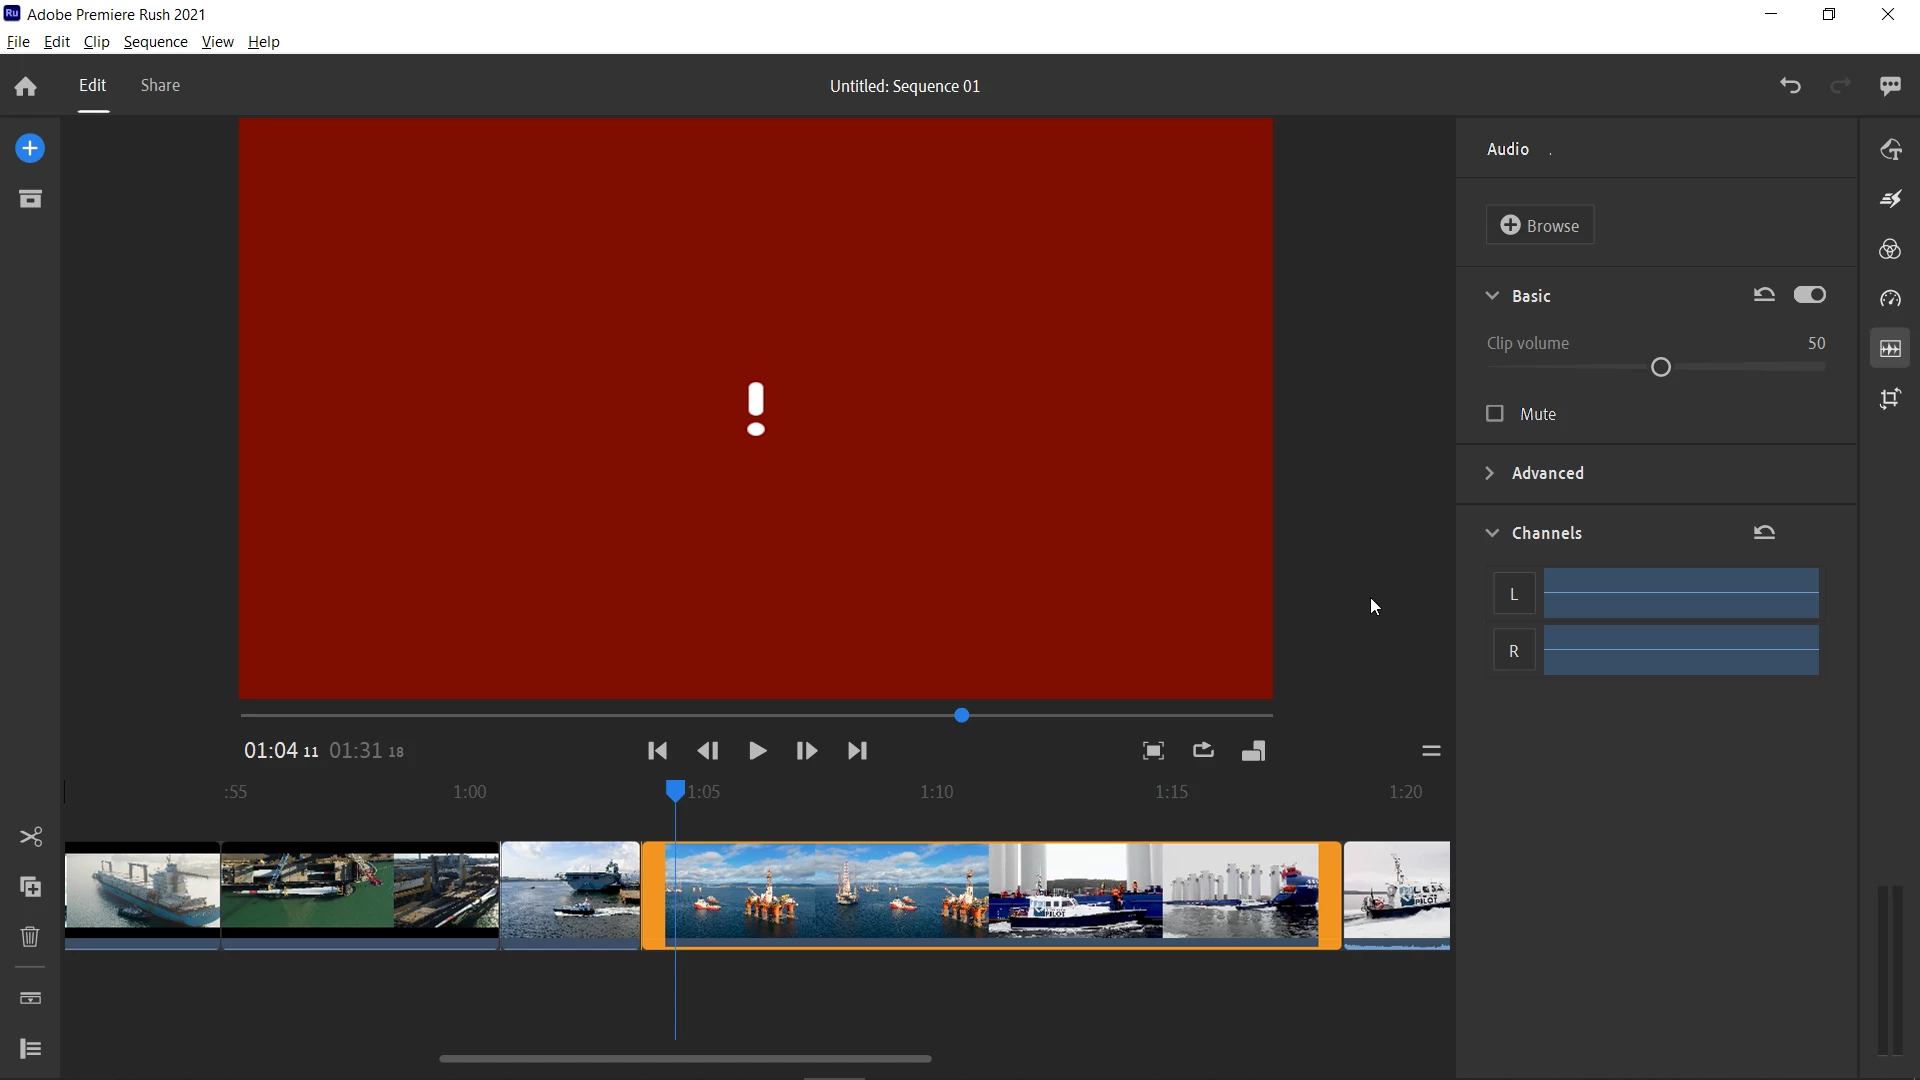Open the Sequence menu

coord(155,42)
